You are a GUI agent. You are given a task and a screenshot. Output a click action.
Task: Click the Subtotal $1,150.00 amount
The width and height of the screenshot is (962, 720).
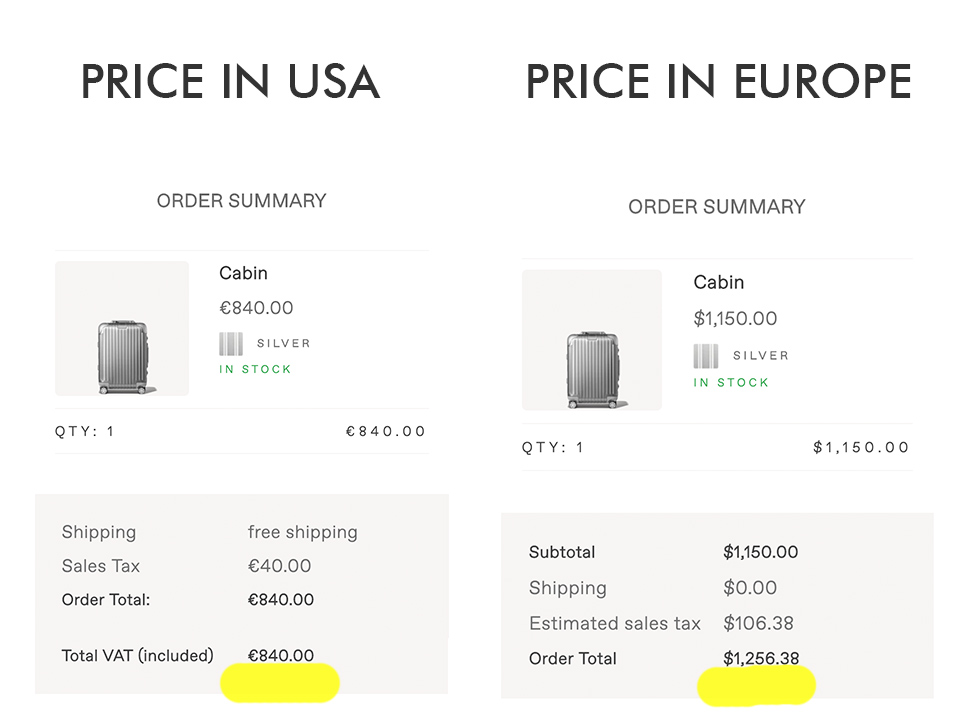pyautogui.click(x=761, y=552)
